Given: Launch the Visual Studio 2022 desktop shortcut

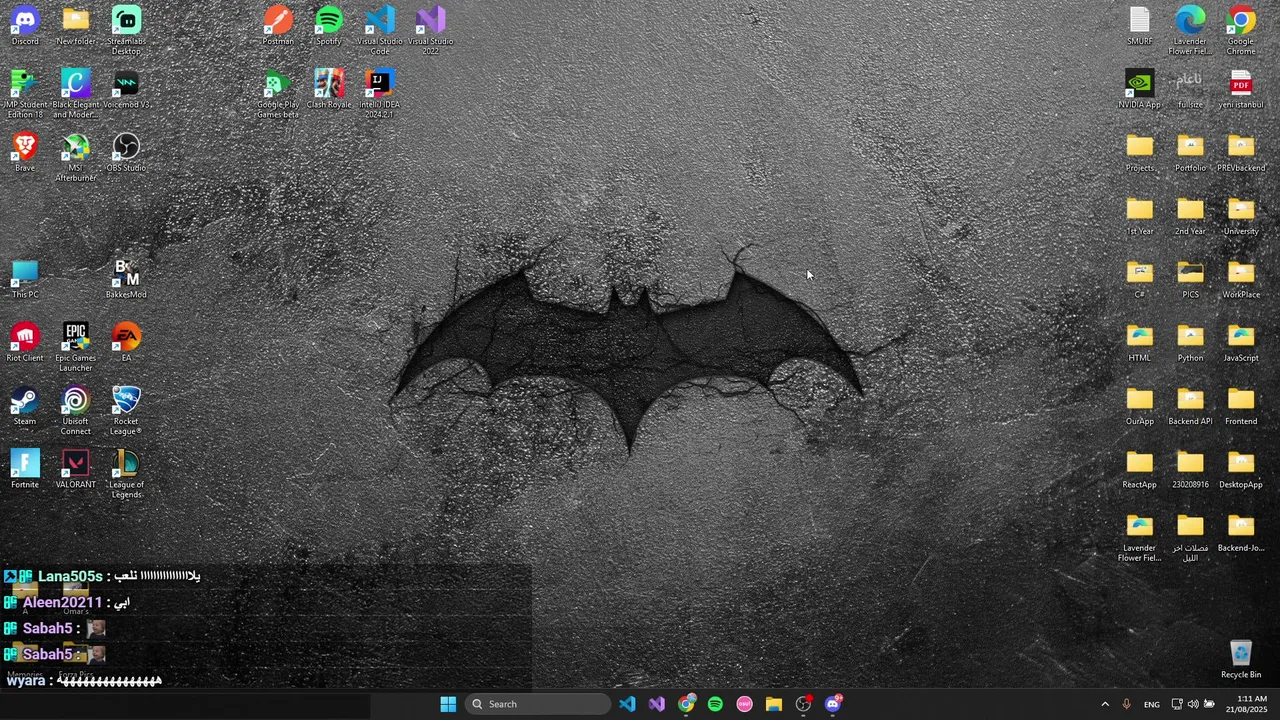Looking at the screenshot, I should [x=431, y=30].
